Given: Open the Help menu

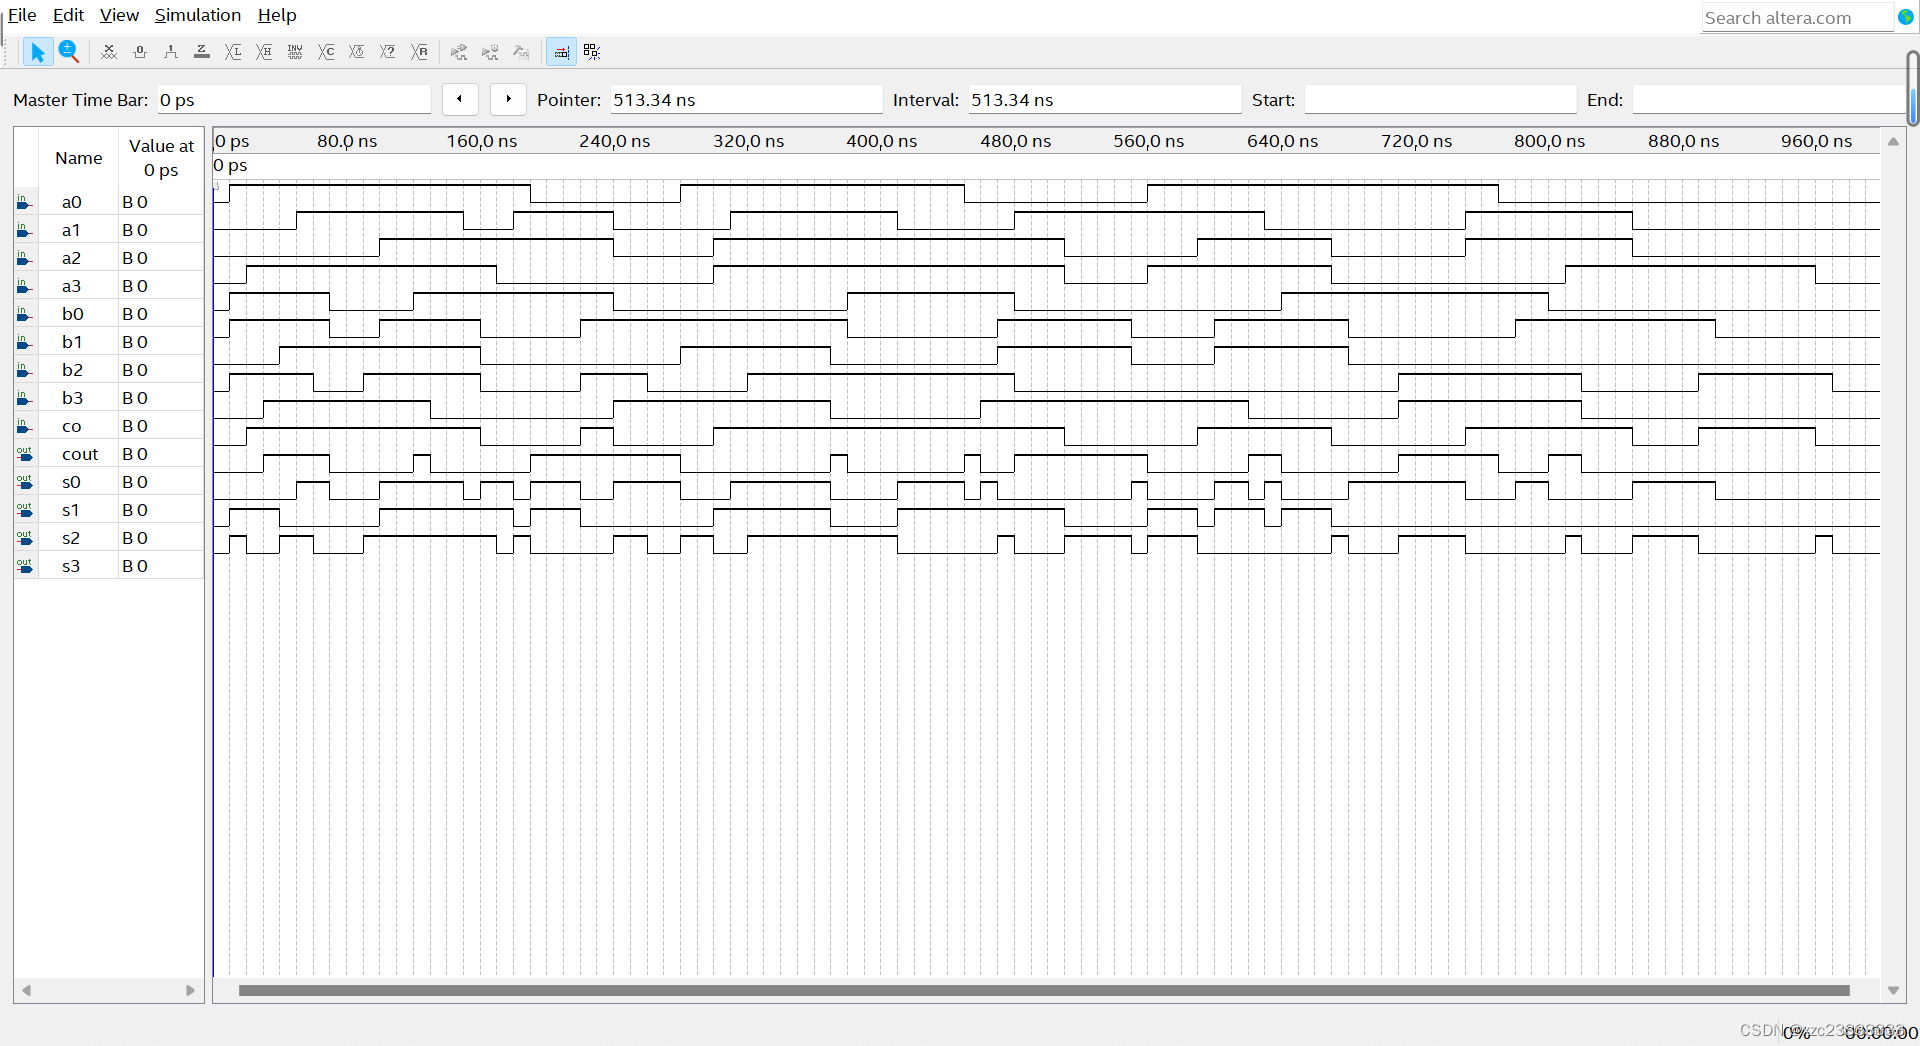Looking at the screenshot, I should pos(277,15).
